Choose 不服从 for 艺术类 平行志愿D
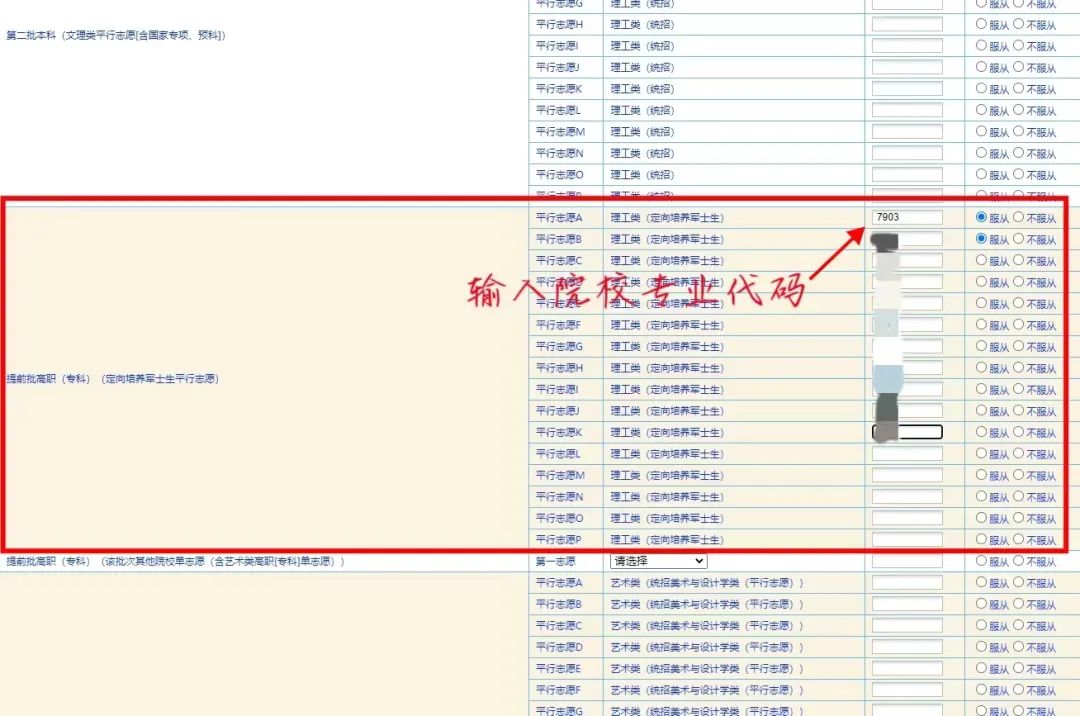The height and width of the screenshot is (716, 1080). pyautogui.click(x=1018, y=647)
